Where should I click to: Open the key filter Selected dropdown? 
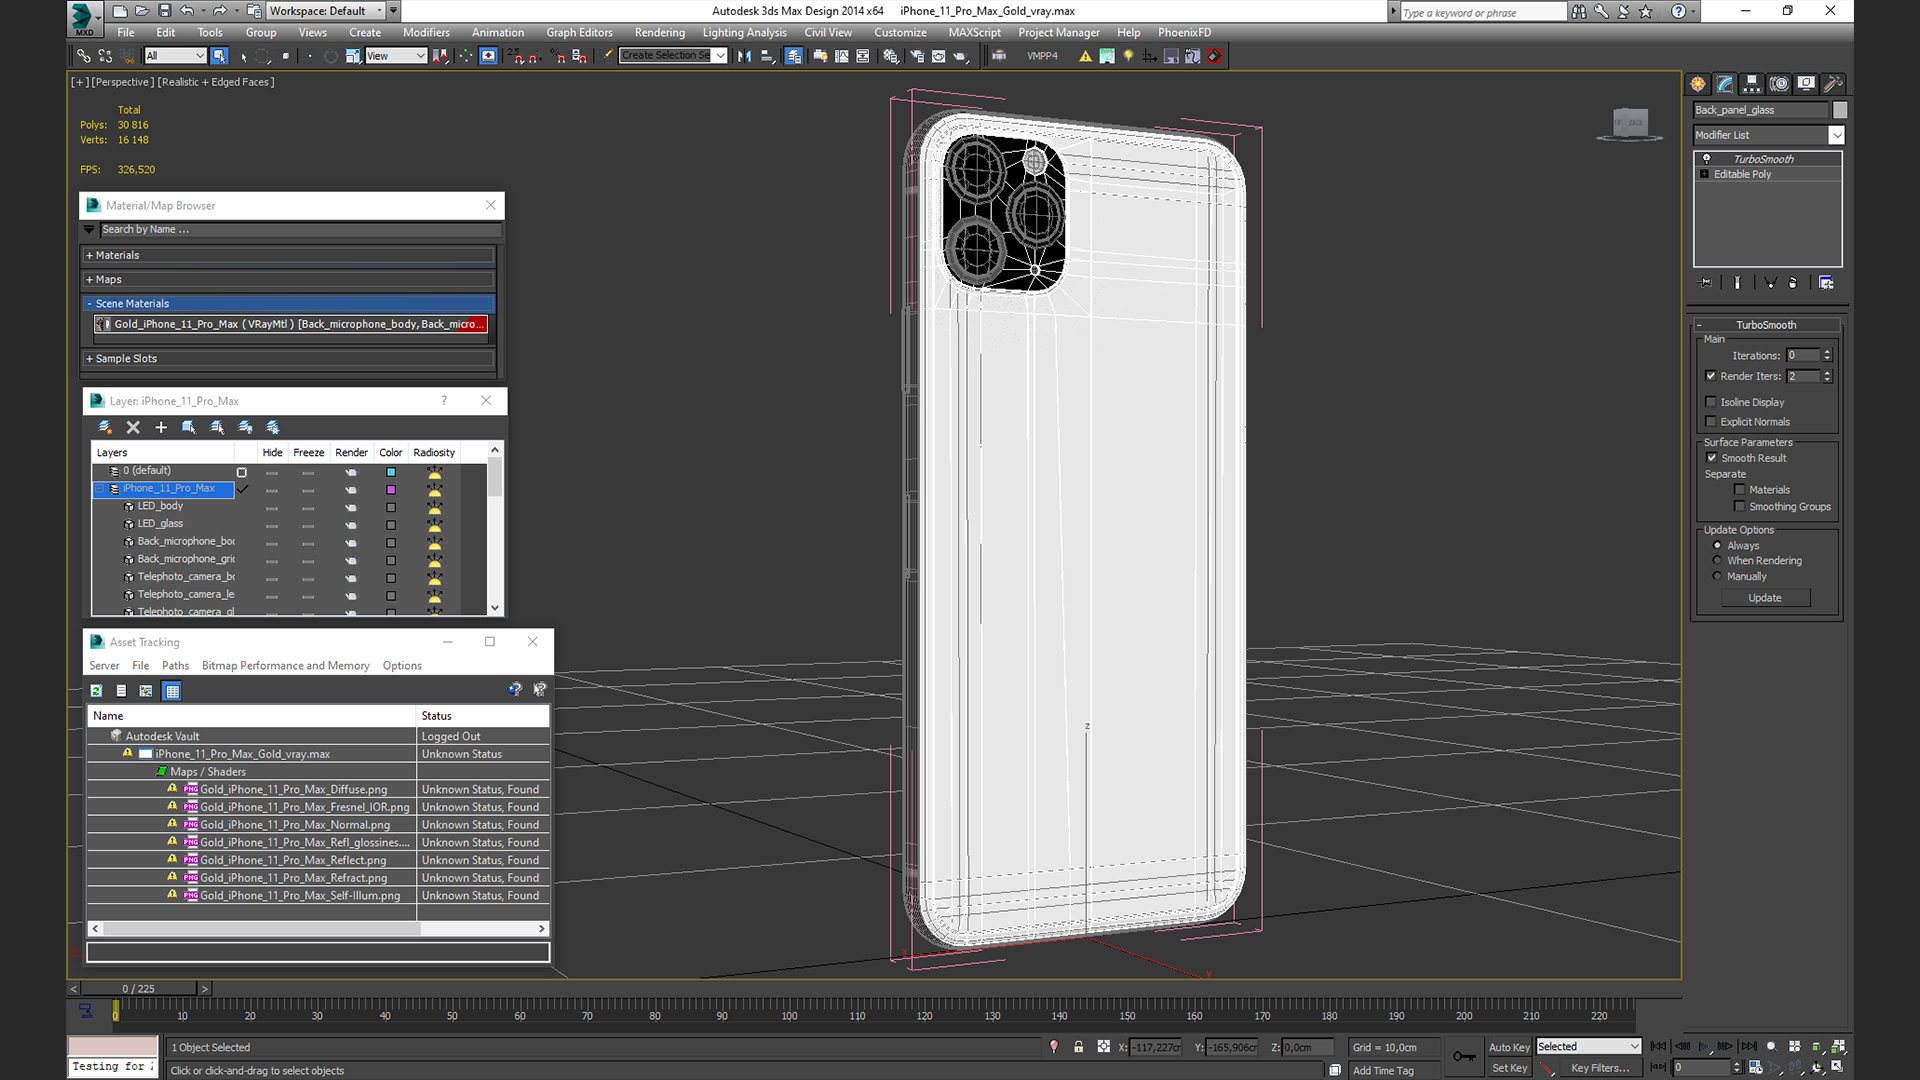1589,1047
